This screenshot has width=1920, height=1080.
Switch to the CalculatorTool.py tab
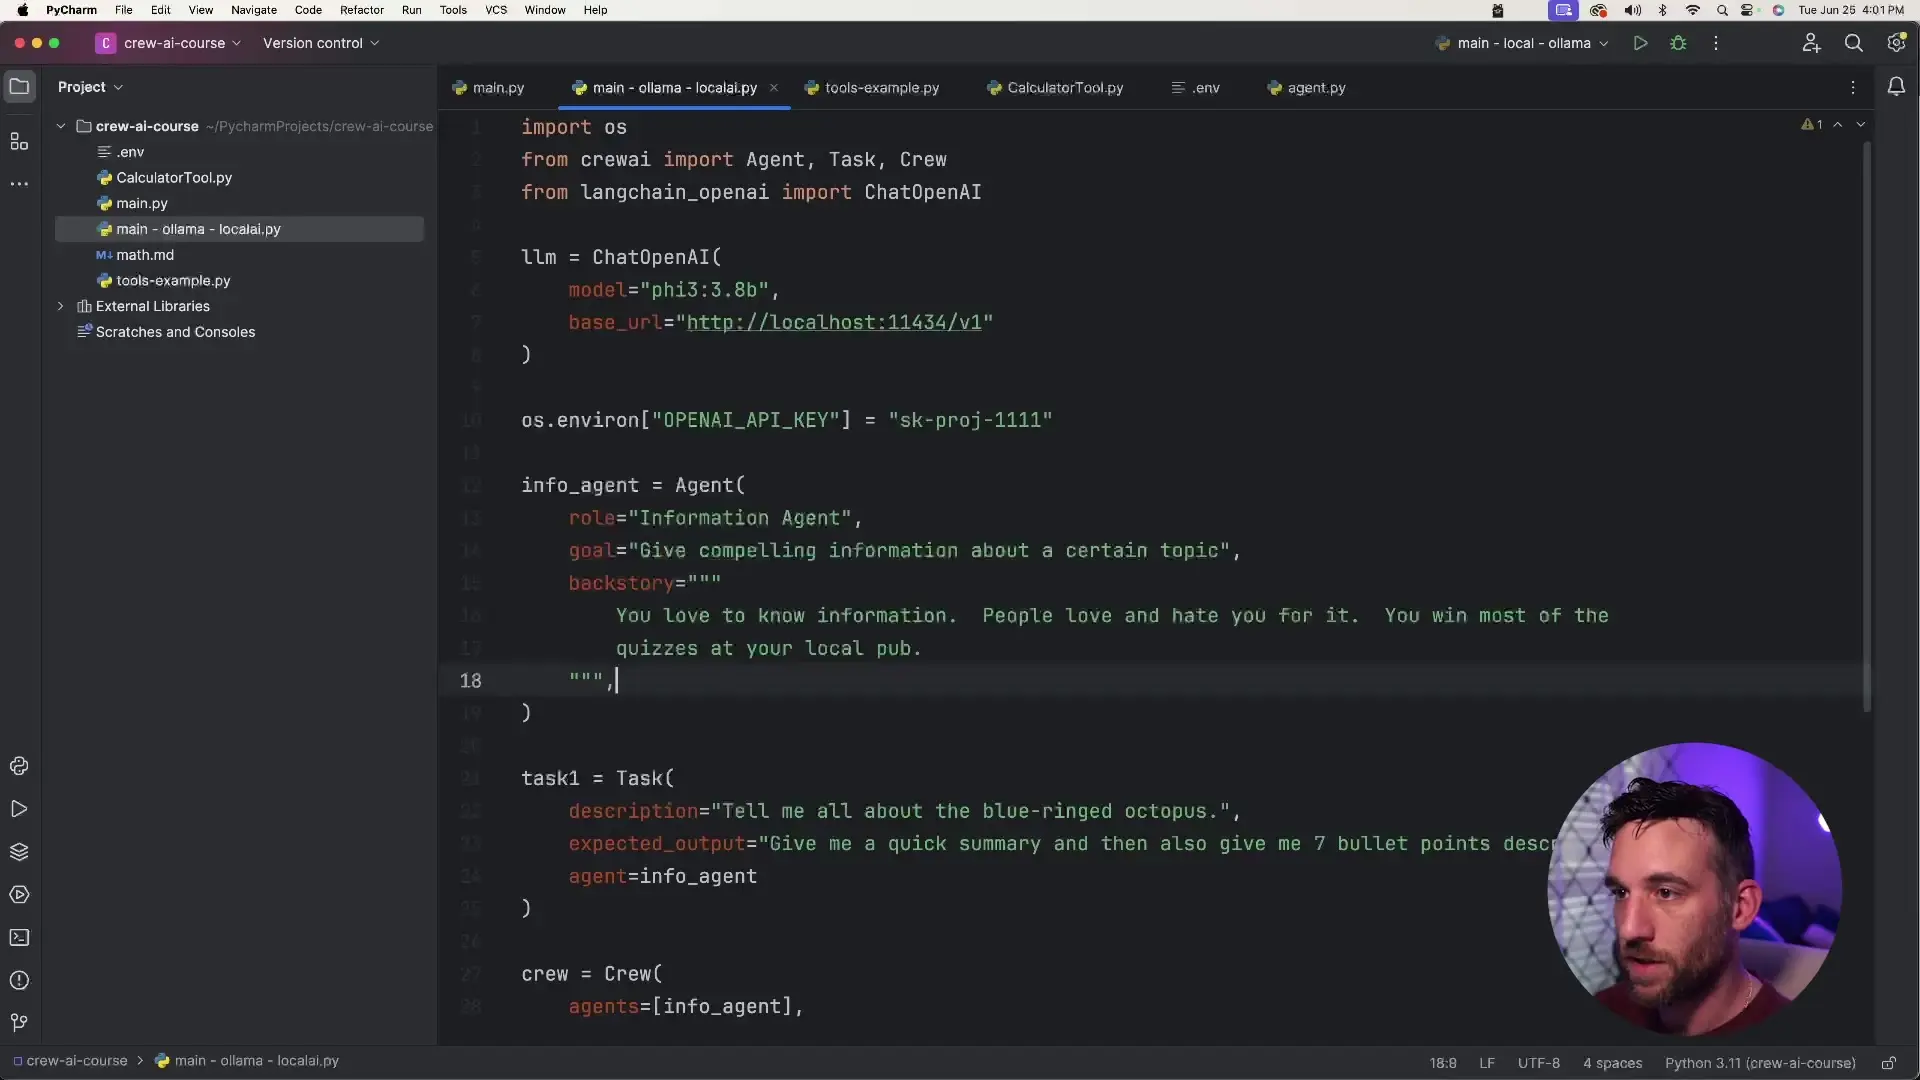(1055, 88)
